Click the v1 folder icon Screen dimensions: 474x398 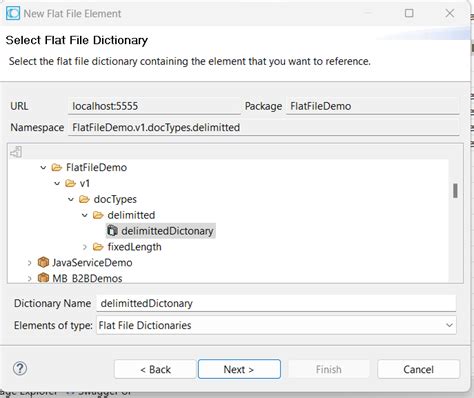tap(70, 183)
